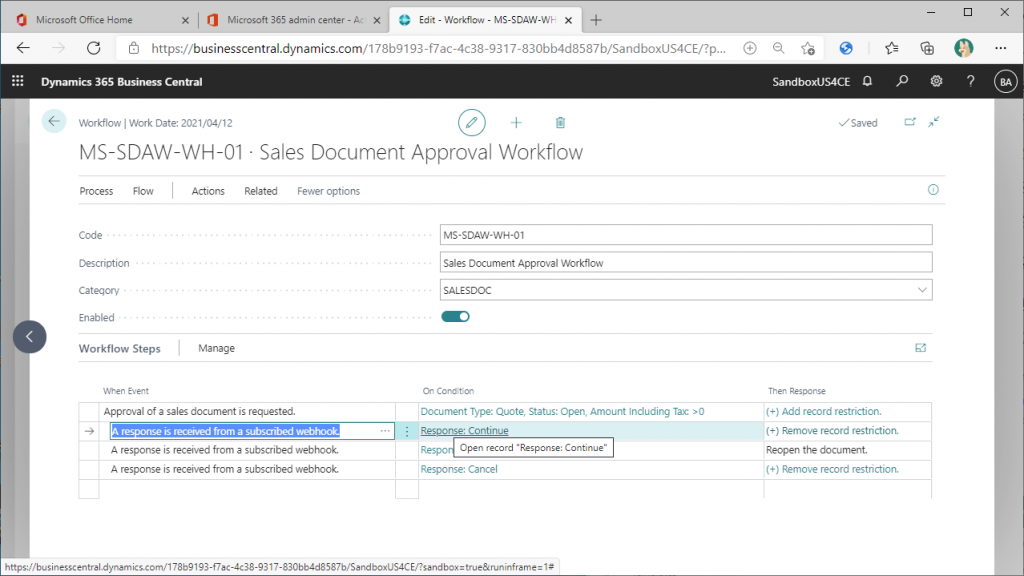Open the browser Settings and more menu
Image resolution: width=1024 pixels, height=576 pixels.
pyautogui.click(x=1000, y=48)
